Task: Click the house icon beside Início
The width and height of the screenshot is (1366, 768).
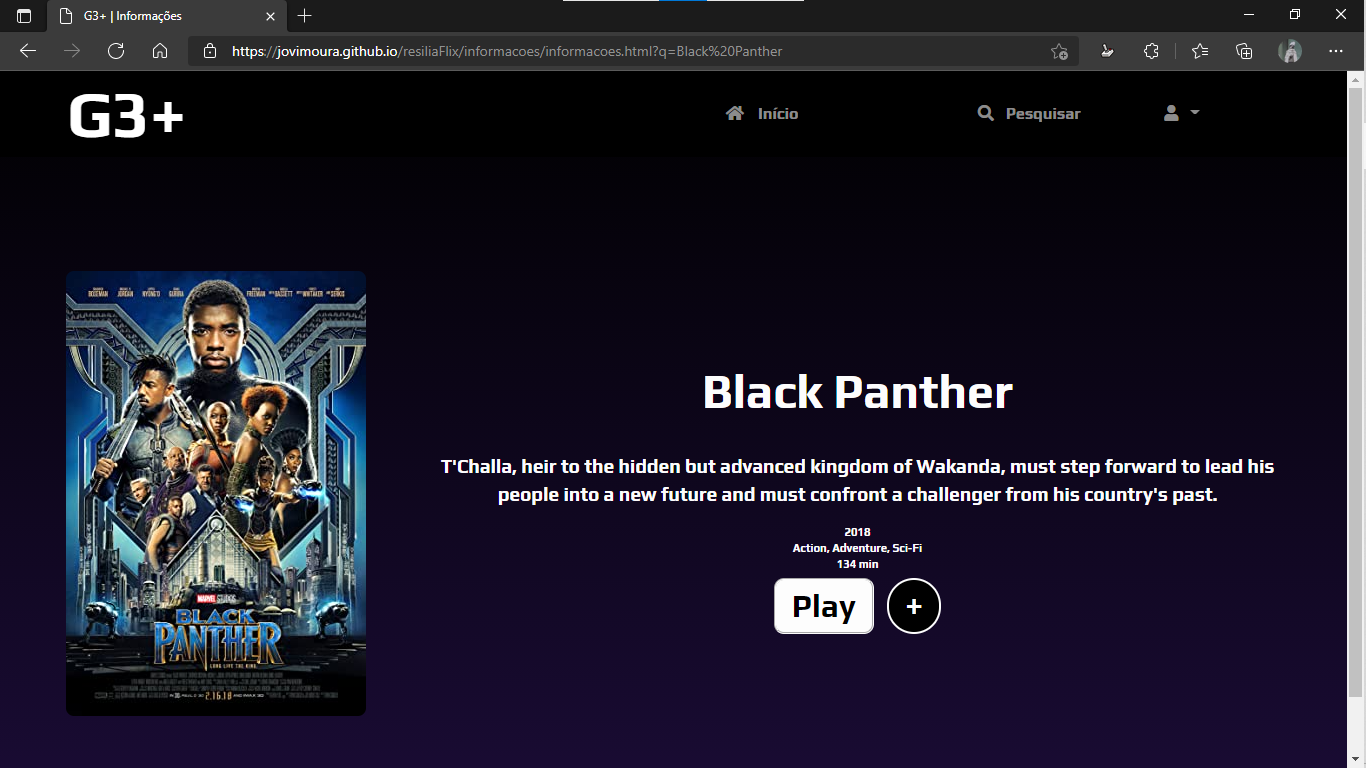Action: tap(735, 113)
